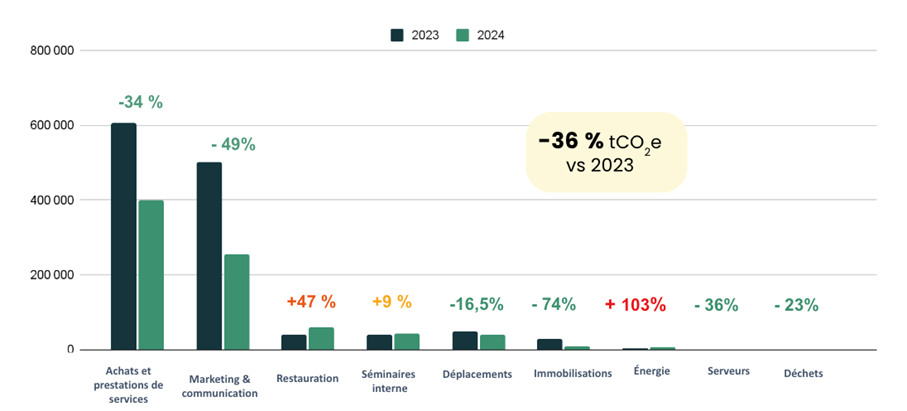Click the red +103% Énergie label
907x411 pixels.
click(x=635, y=305)
